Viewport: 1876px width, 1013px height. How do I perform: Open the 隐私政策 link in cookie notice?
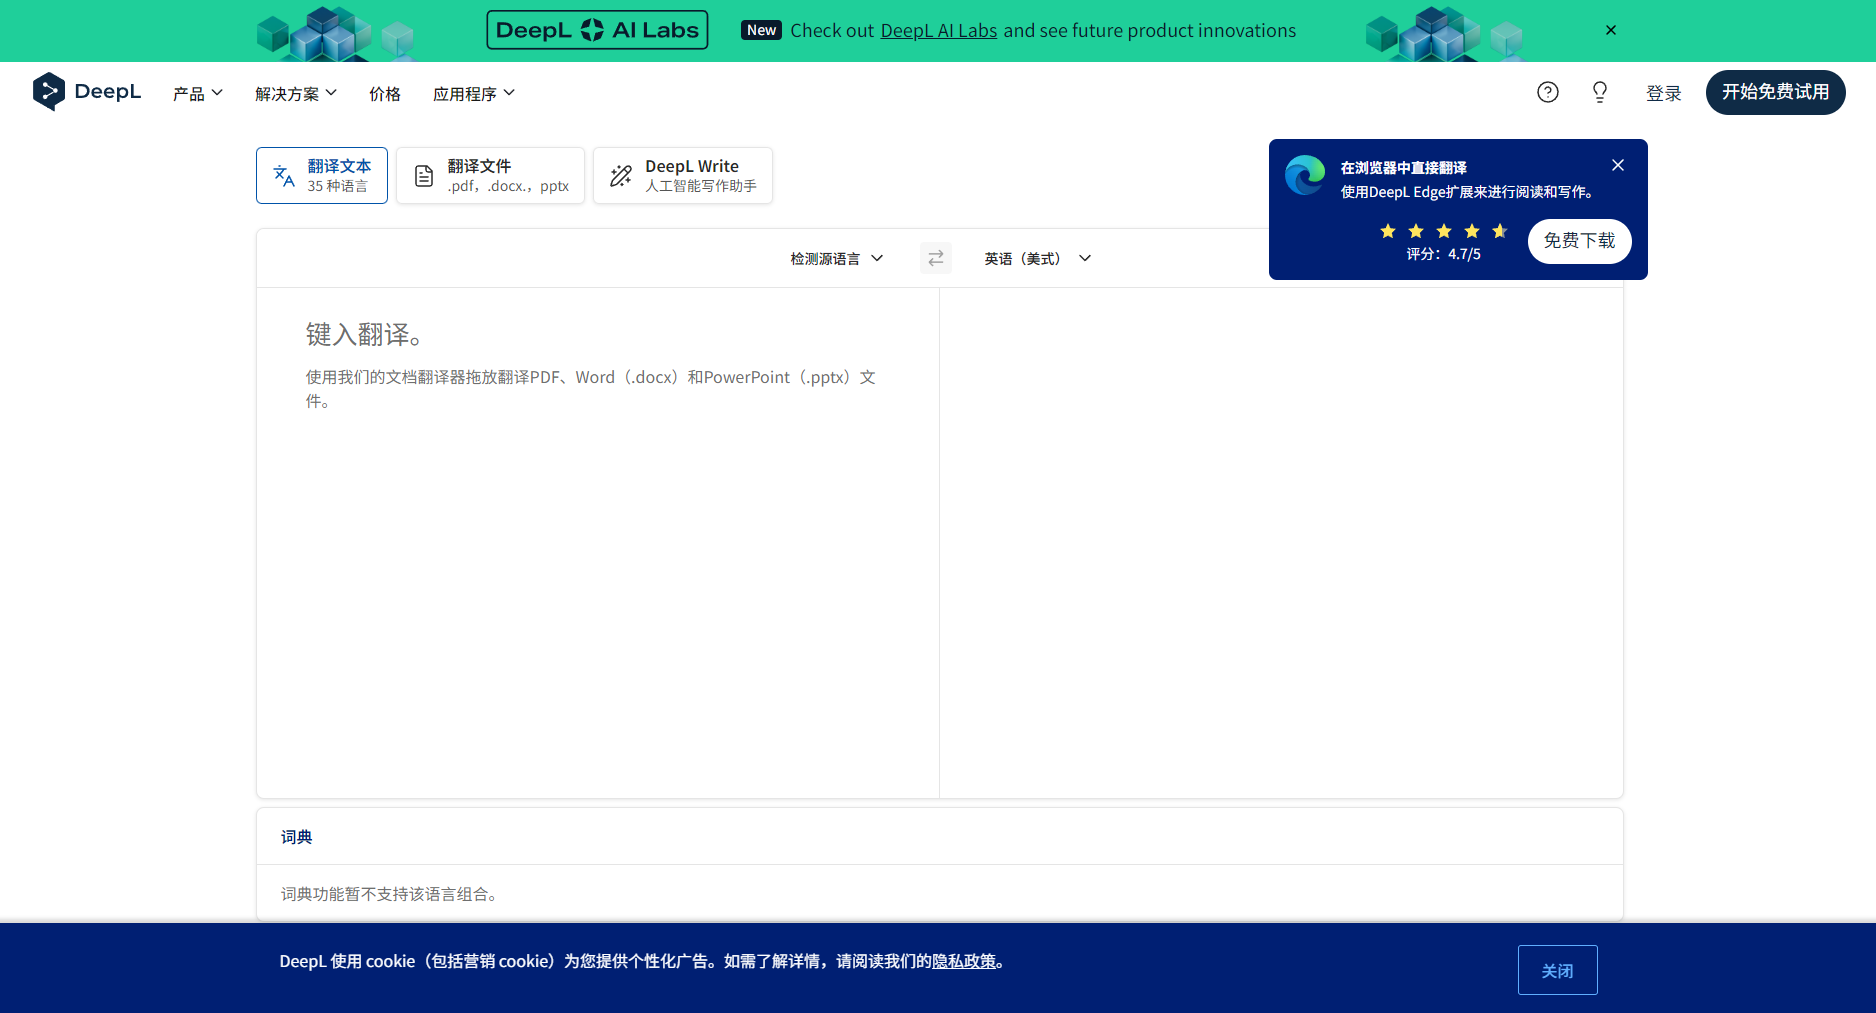(964, 961)
